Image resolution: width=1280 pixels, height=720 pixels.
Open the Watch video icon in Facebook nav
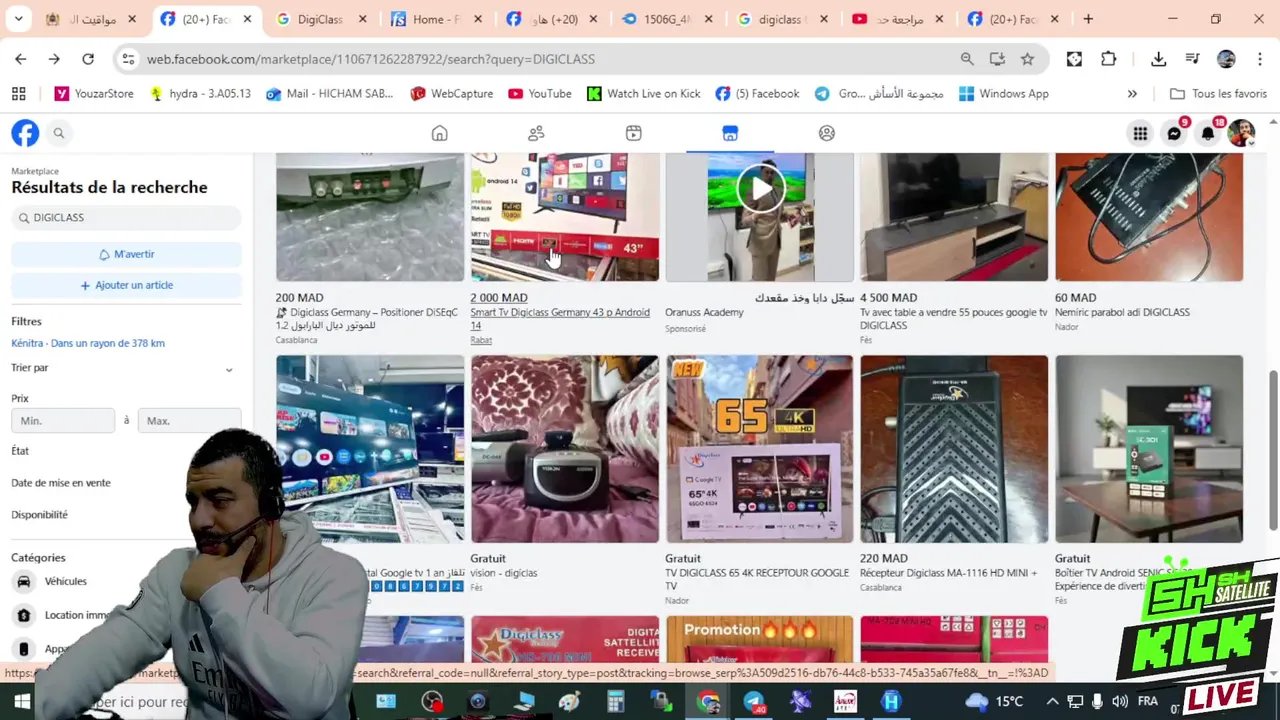click(633, 133)
